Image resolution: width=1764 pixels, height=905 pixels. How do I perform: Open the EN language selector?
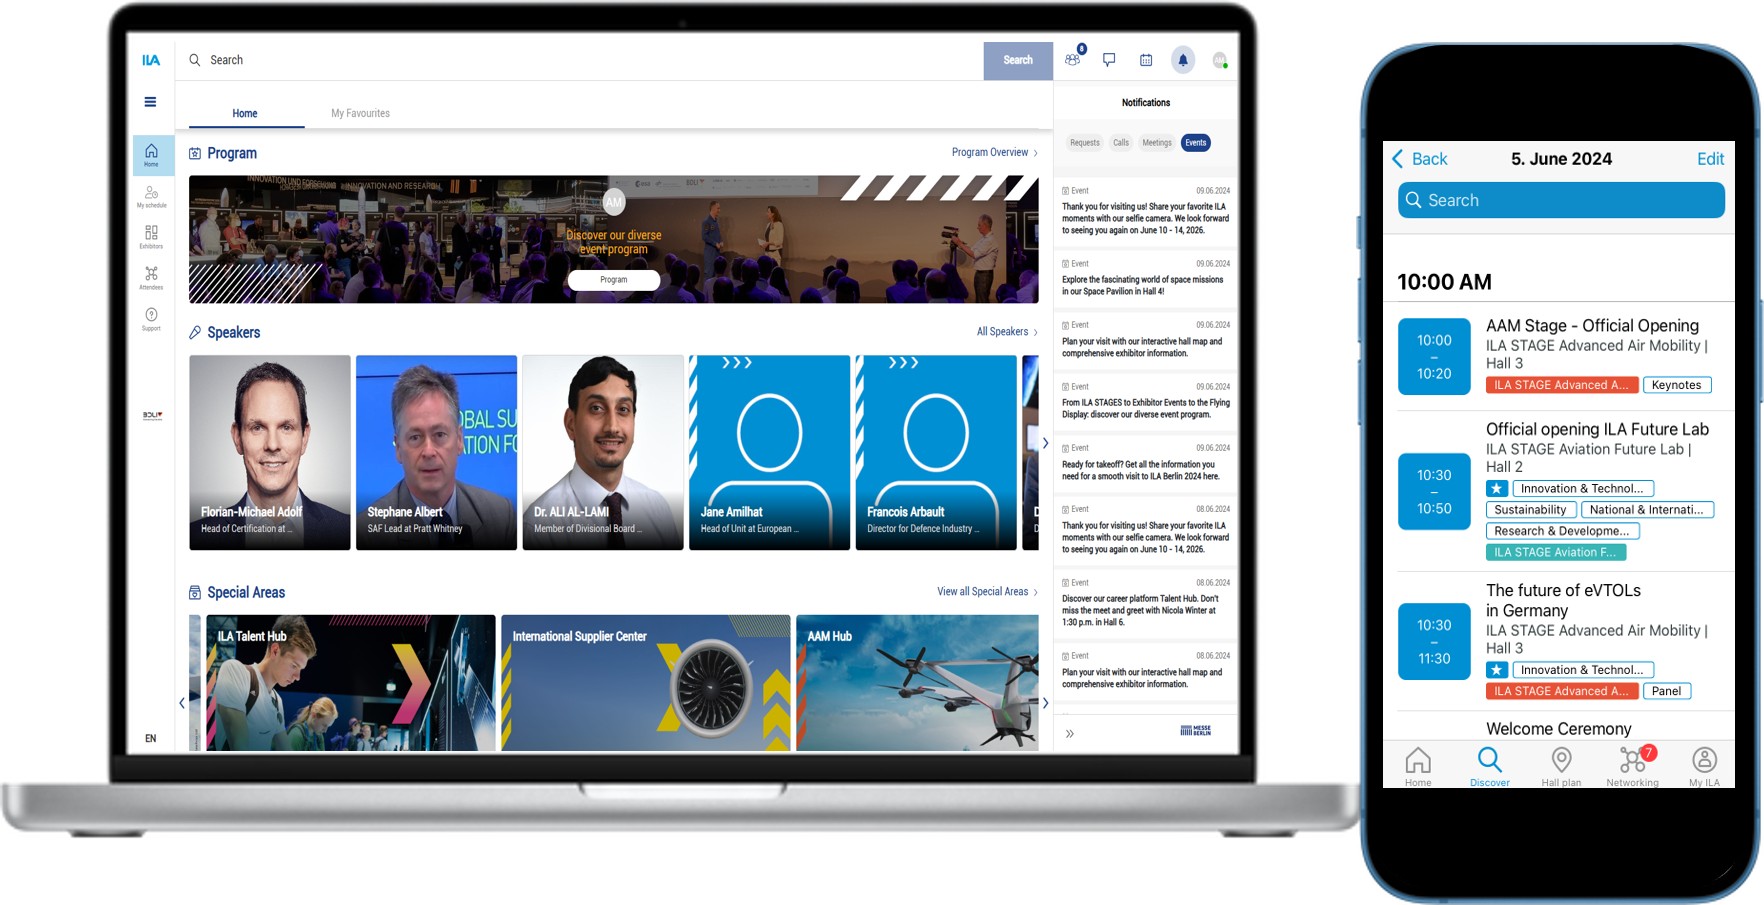pyautogui.click(x=150, y=739)
